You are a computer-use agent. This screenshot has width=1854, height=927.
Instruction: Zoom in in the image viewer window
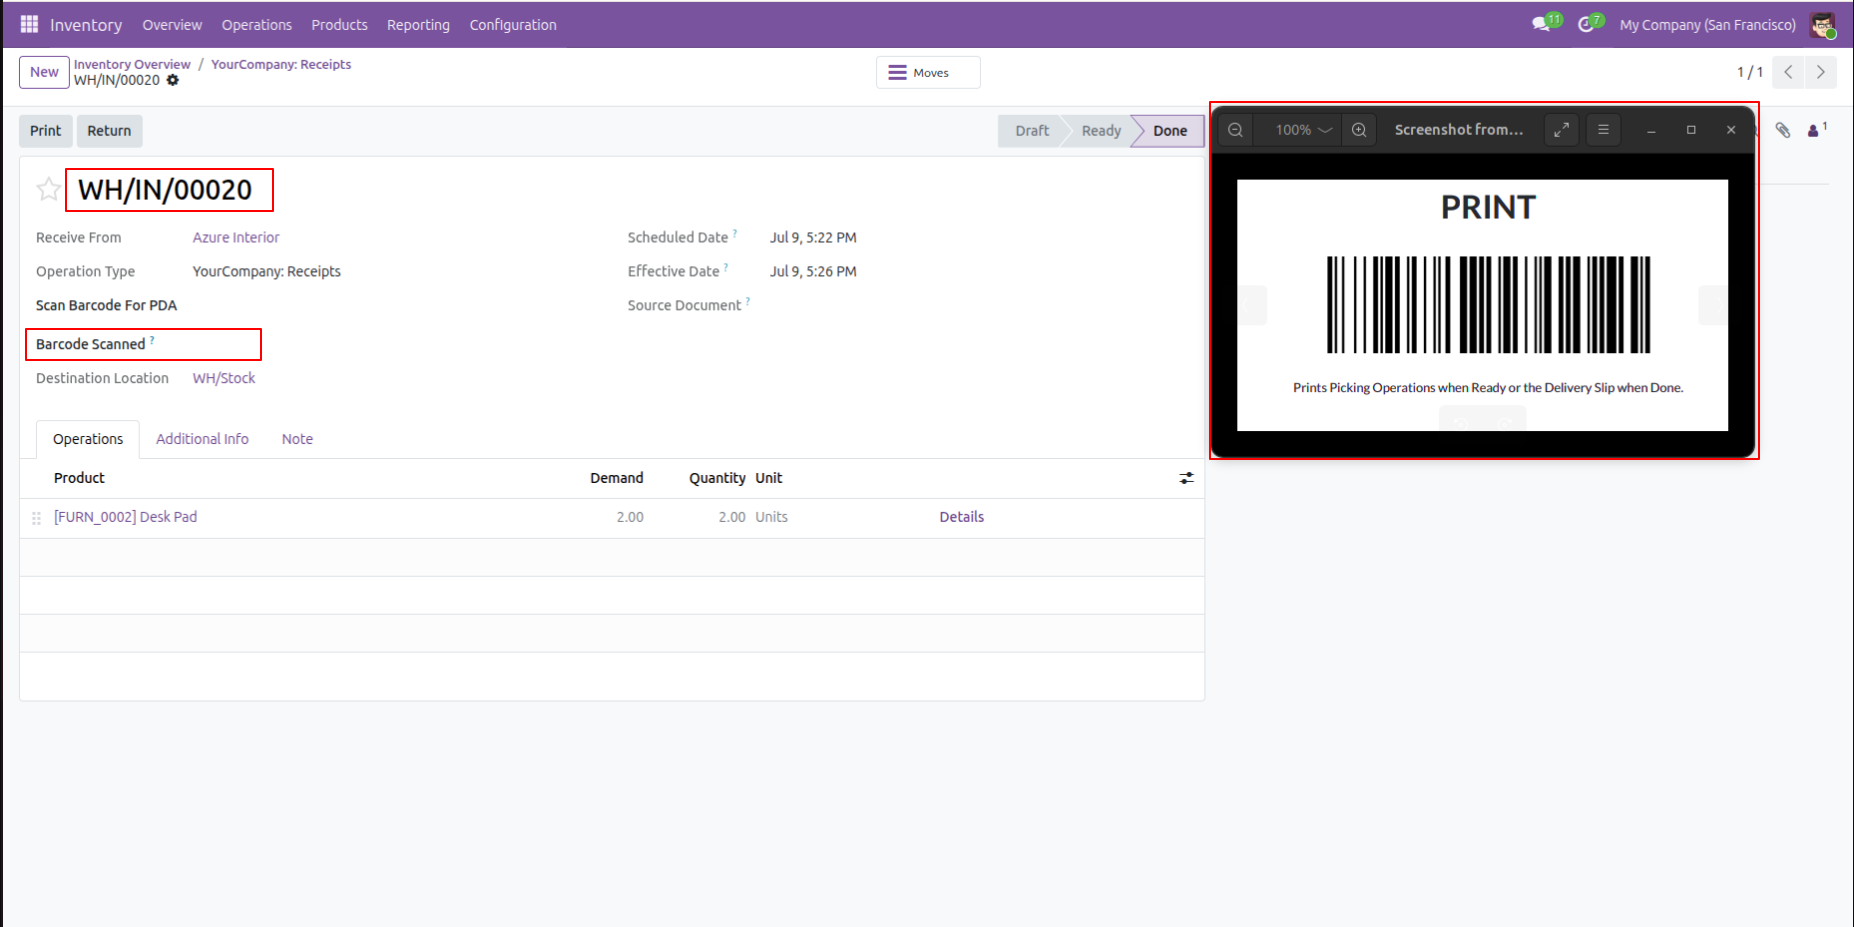tap(1359, 130)
